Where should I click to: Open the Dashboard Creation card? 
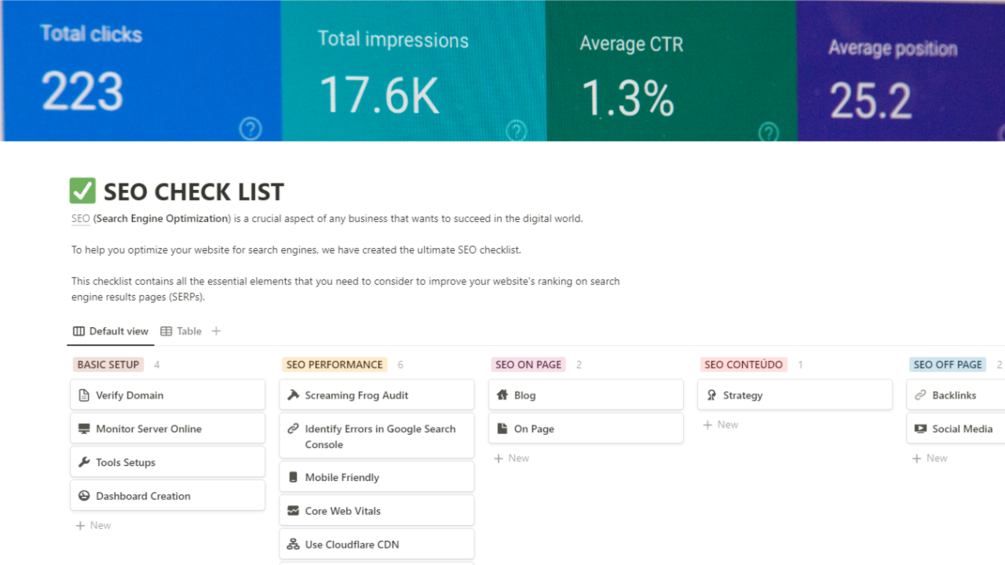coord(167,496)
